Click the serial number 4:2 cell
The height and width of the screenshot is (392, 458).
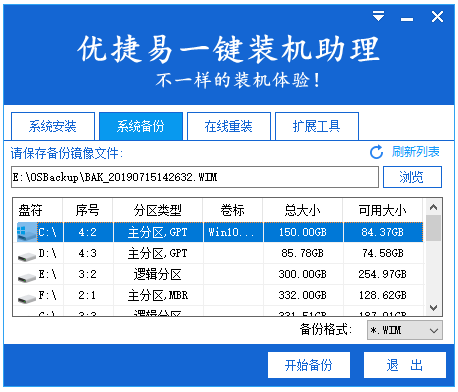click(x=88, y=232)
